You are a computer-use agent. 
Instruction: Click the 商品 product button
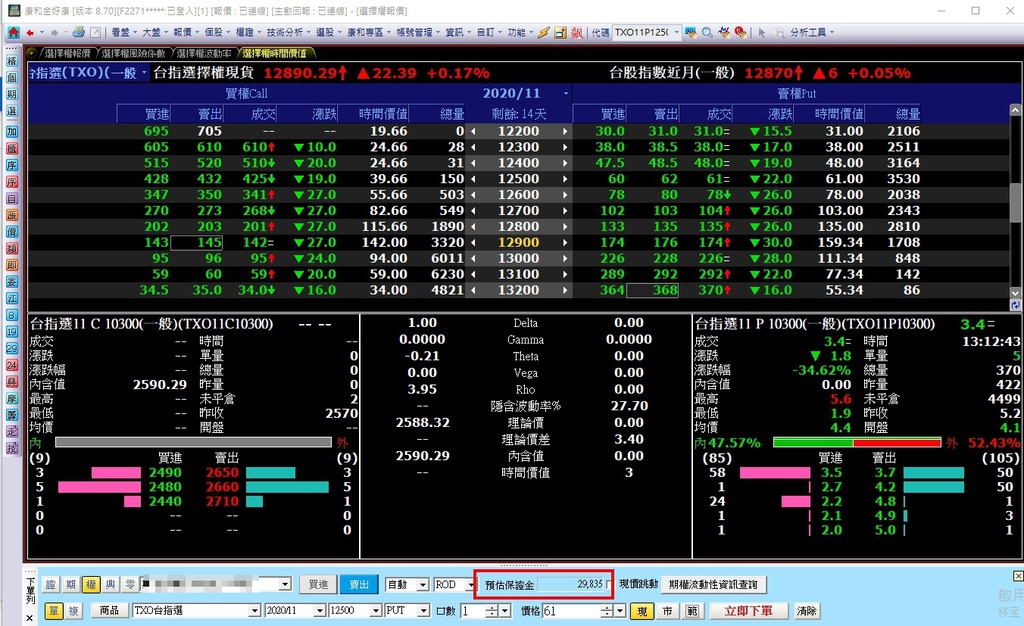tap(109, 610)
